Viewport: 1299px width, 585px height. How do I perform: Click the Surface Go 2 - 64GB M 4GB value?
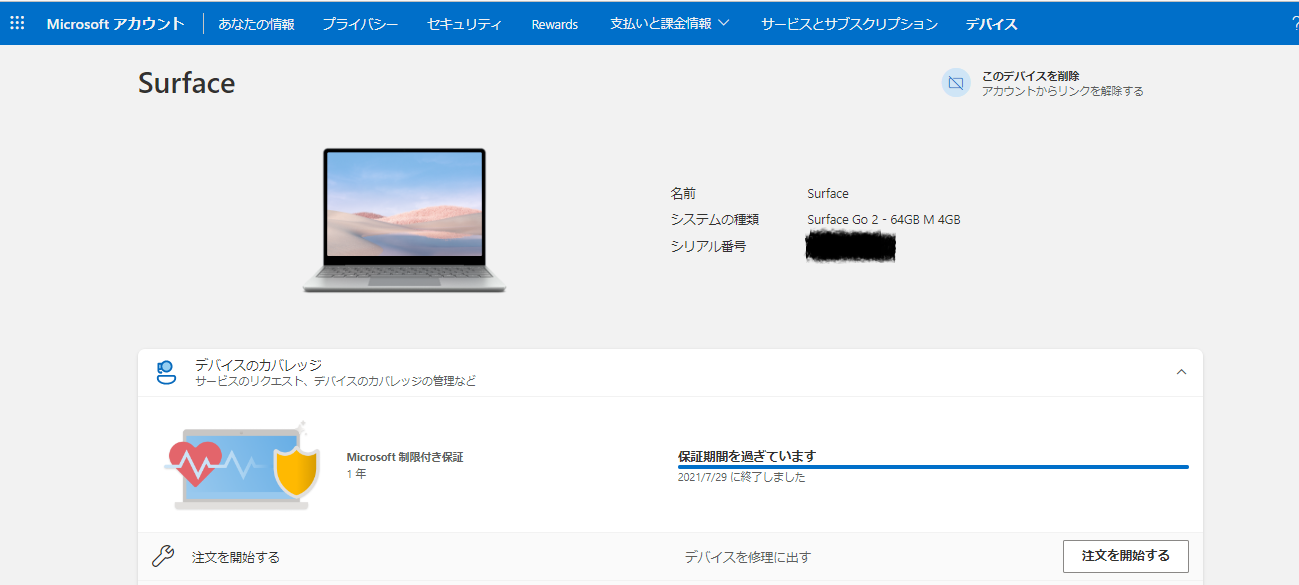pyautogui.click(x=884, y=220)
